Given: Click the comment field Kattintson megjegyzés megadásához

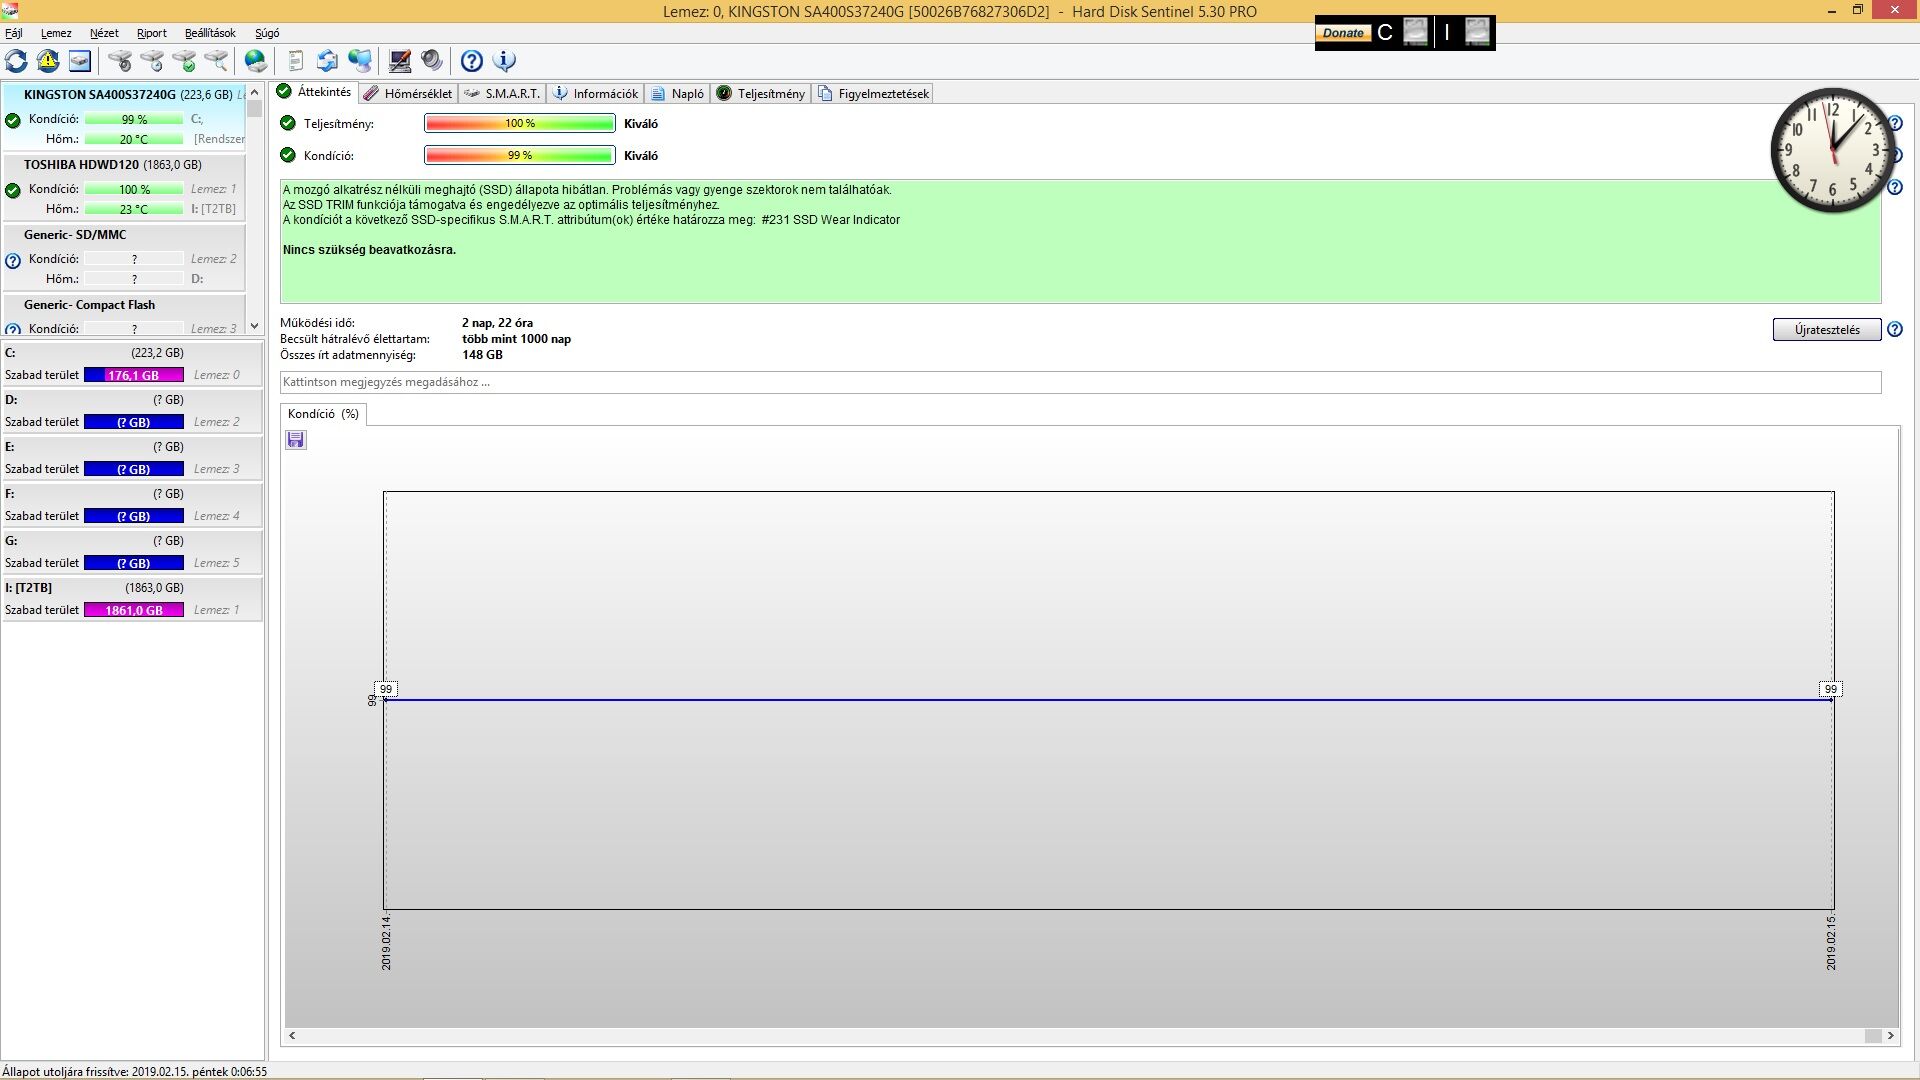Looking at the screenshot, I should coord(1080,382).
